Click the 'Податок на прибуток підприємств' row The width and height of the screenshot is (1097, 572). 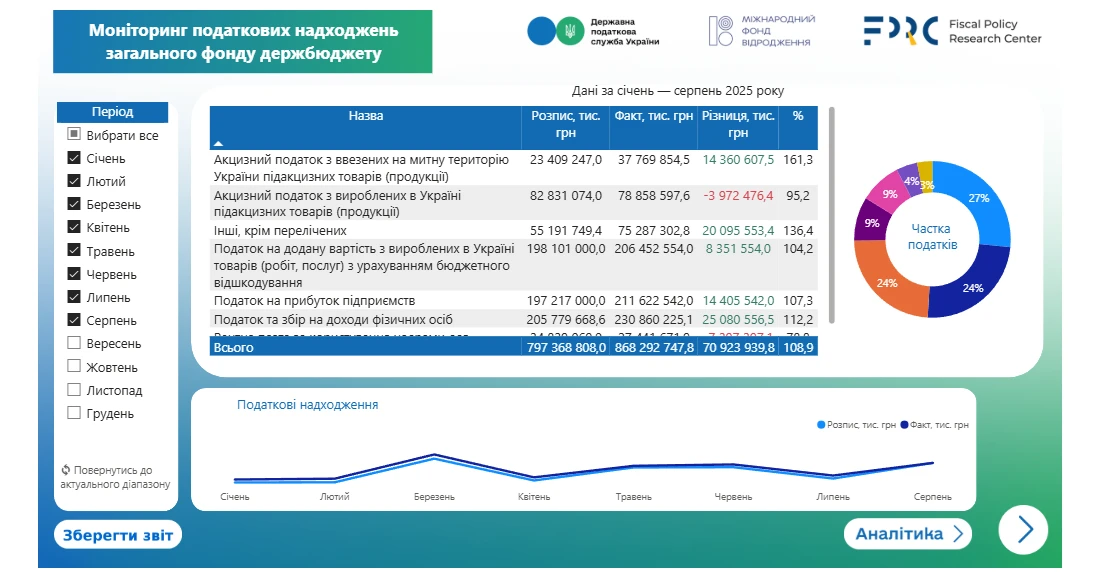[x=514, y=301]
